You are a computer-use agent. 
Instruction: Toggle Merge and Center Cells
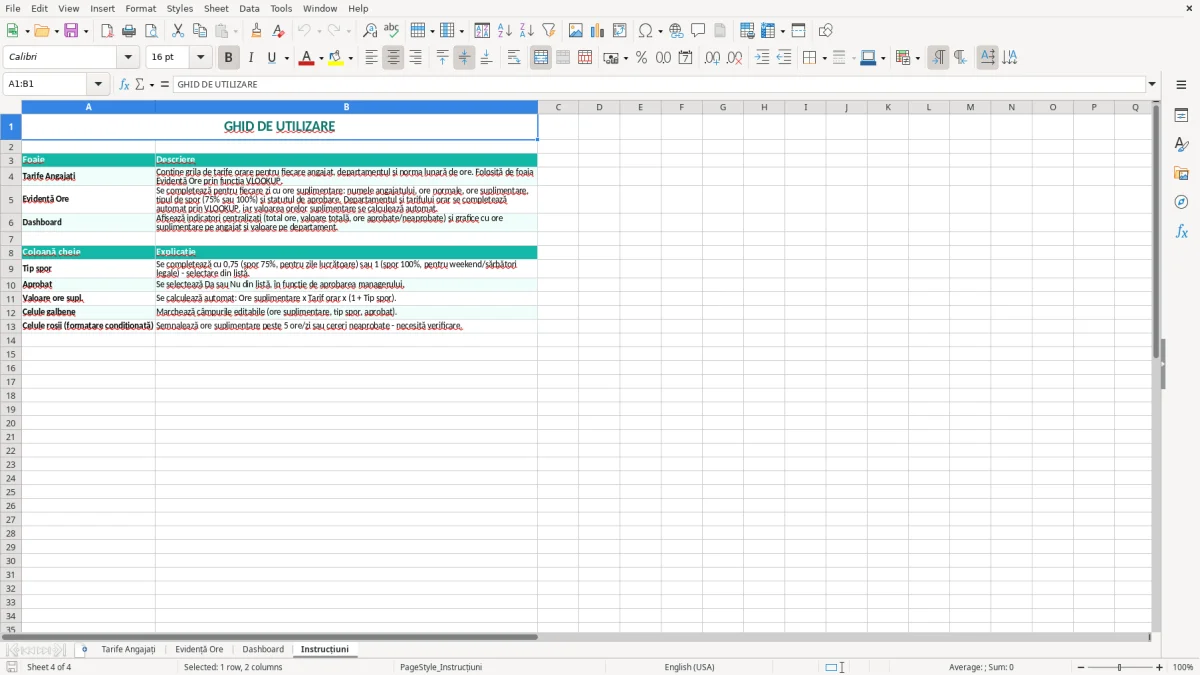tap(541, 58)
